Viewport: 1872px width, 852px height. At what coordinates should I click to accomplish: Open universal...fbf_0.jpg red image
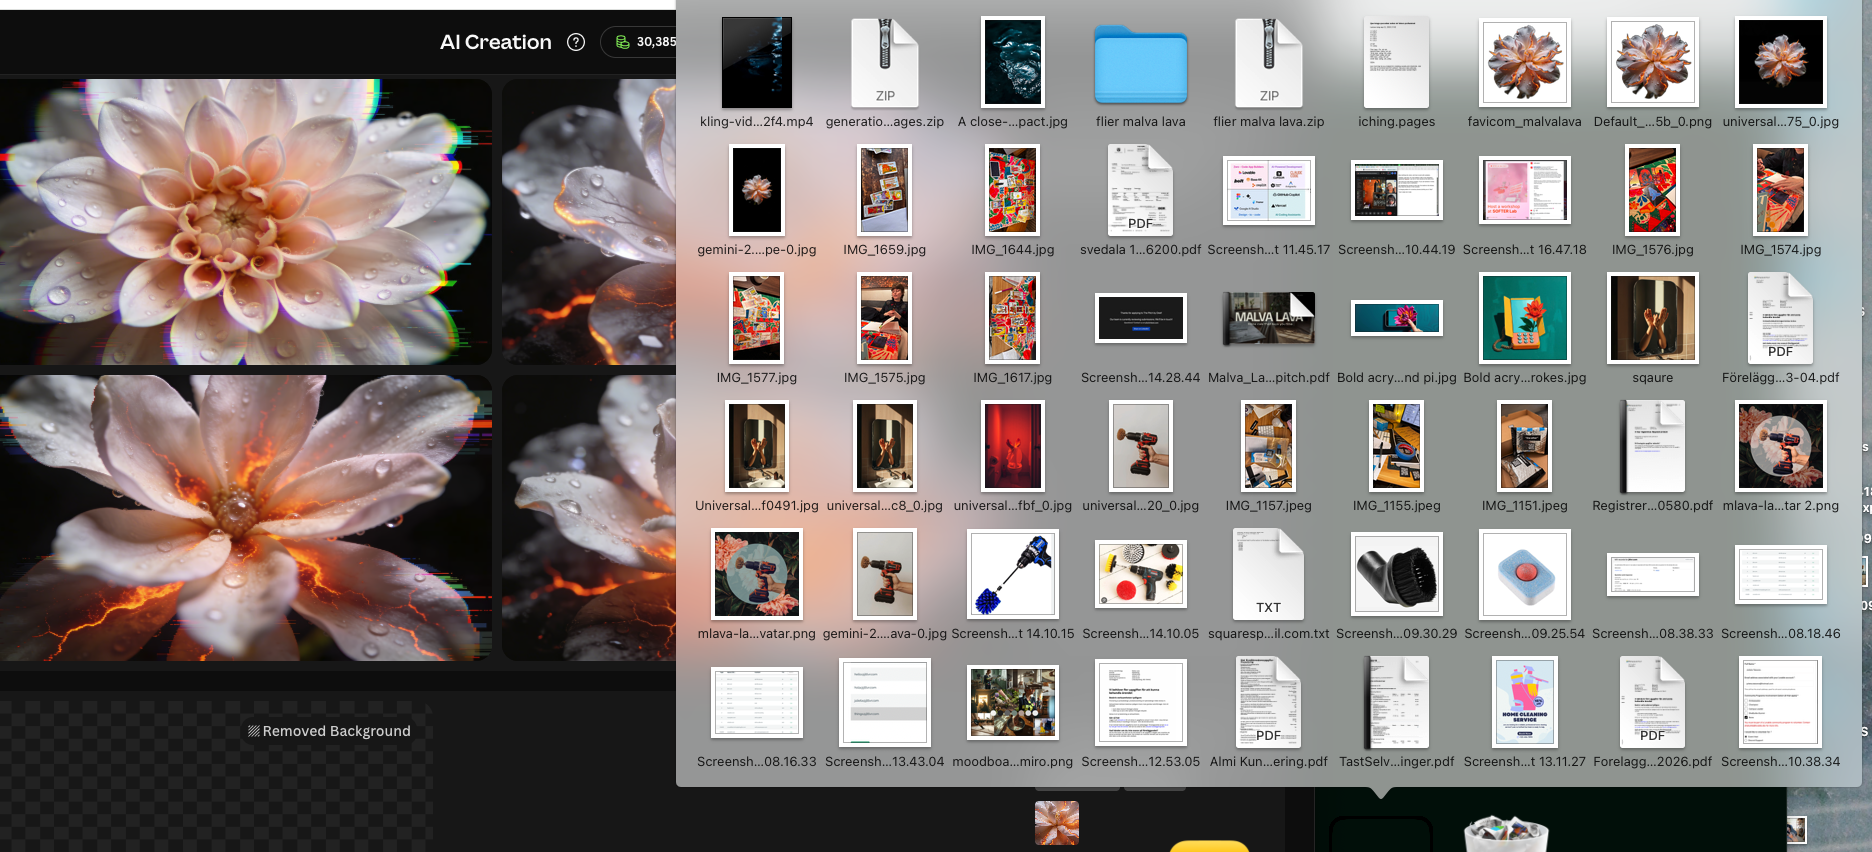coord(1013,446)
